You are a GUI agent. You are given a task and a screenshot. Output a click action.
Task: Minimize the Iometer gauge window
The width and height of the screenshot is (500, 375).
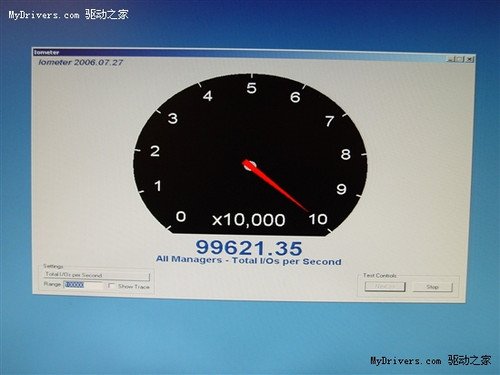click(x=450, y=59)
